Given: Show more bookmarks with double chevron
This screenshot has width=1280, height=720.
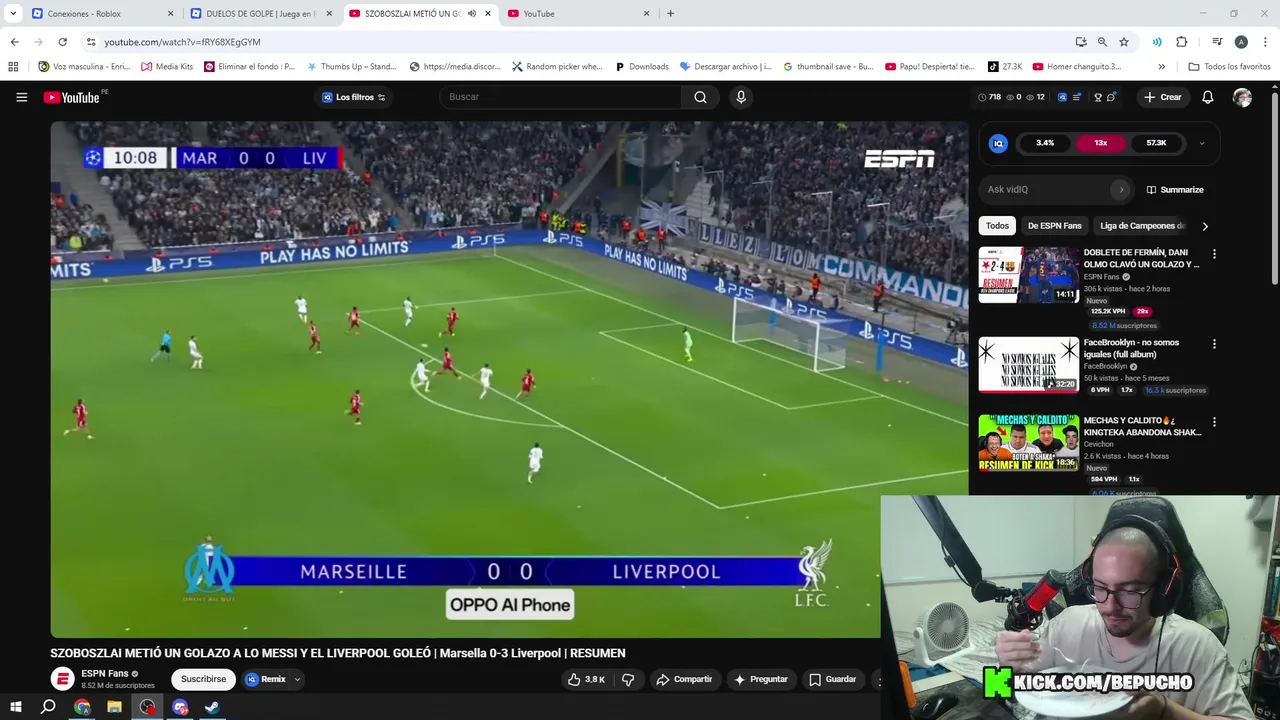Looking at the screenshot, I should [x=1161, y=67].
